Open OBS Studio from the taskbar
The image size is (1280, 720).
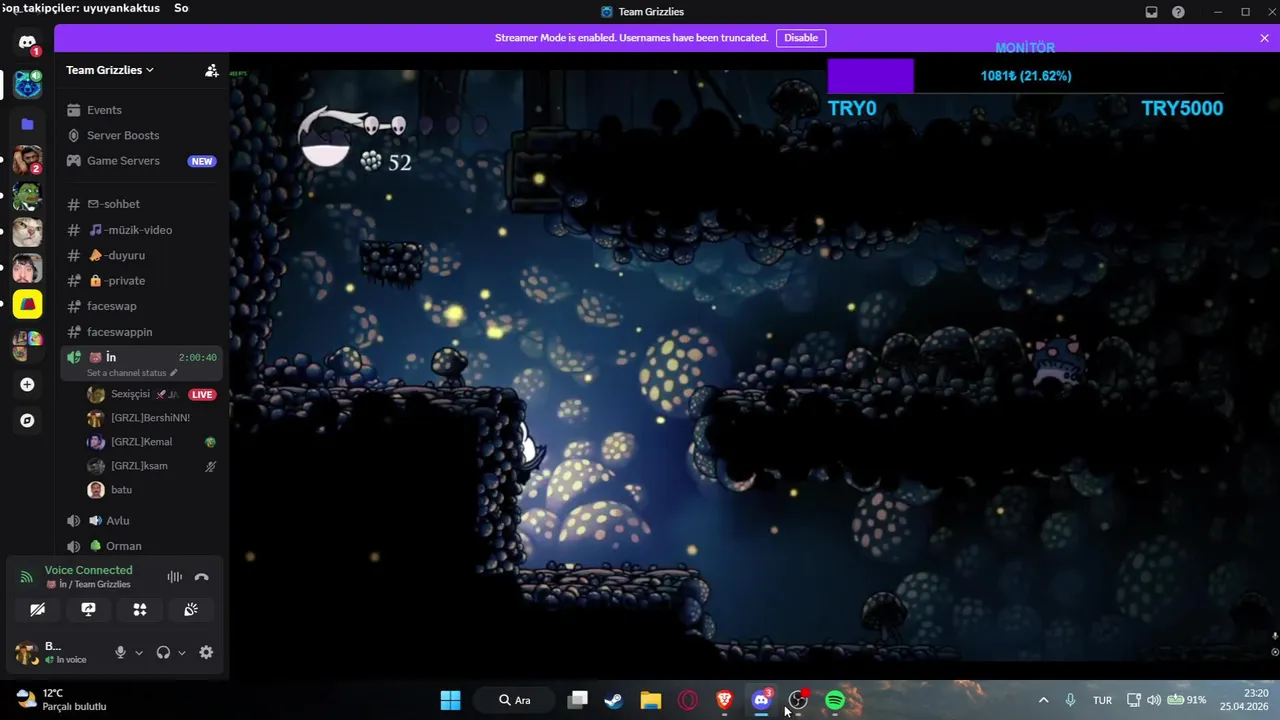tap(798, 700)
